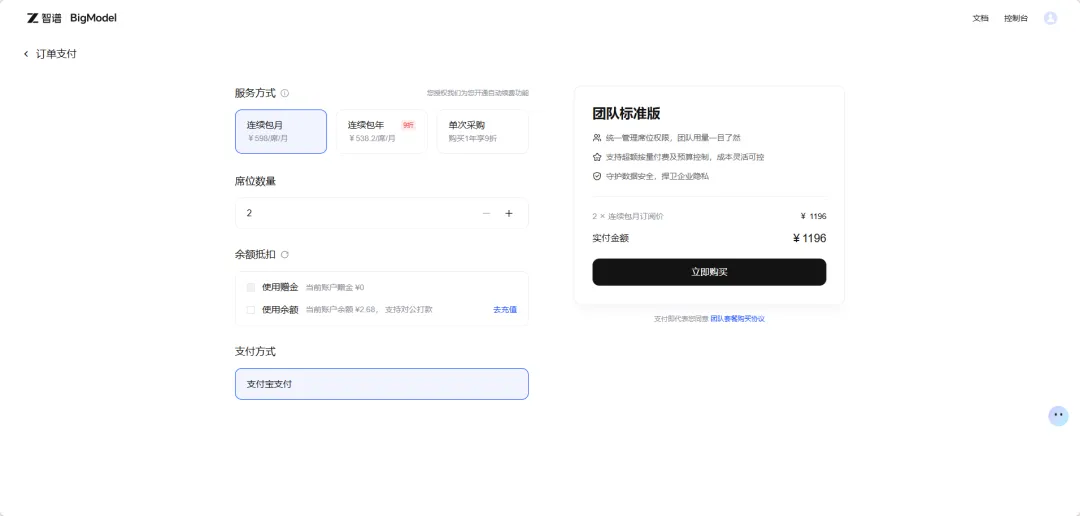Click the 2 × 连续包月订阅价 line
The height and width of the screenshot is (516, 1080).
pos(628,216)
